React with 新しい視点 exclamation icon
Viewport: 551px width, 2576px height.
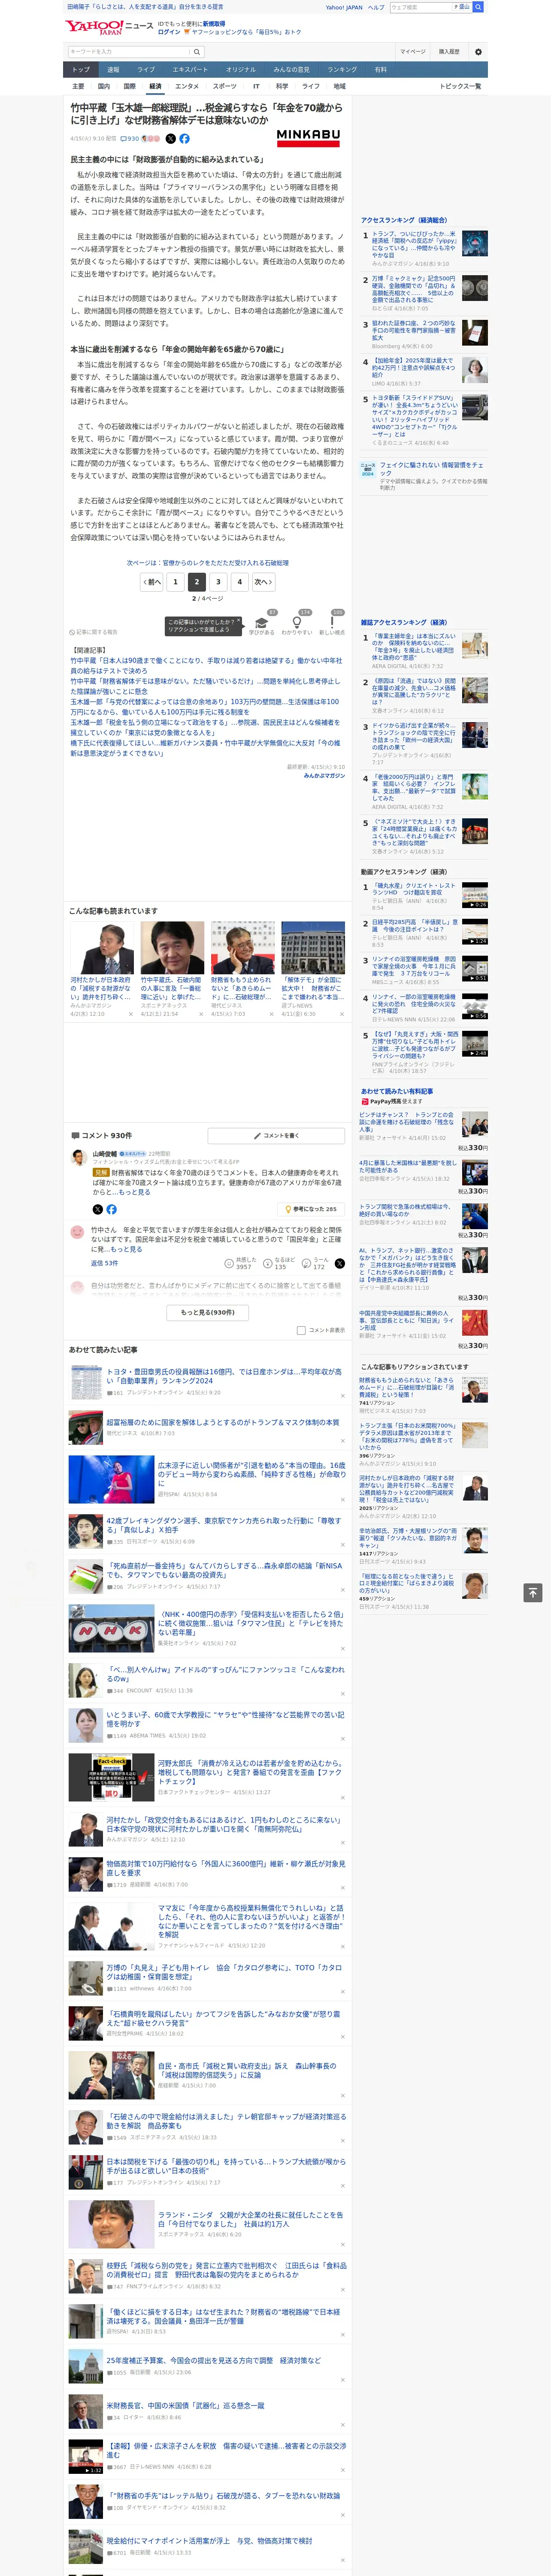pyautogui.click(x=332, y=622)
